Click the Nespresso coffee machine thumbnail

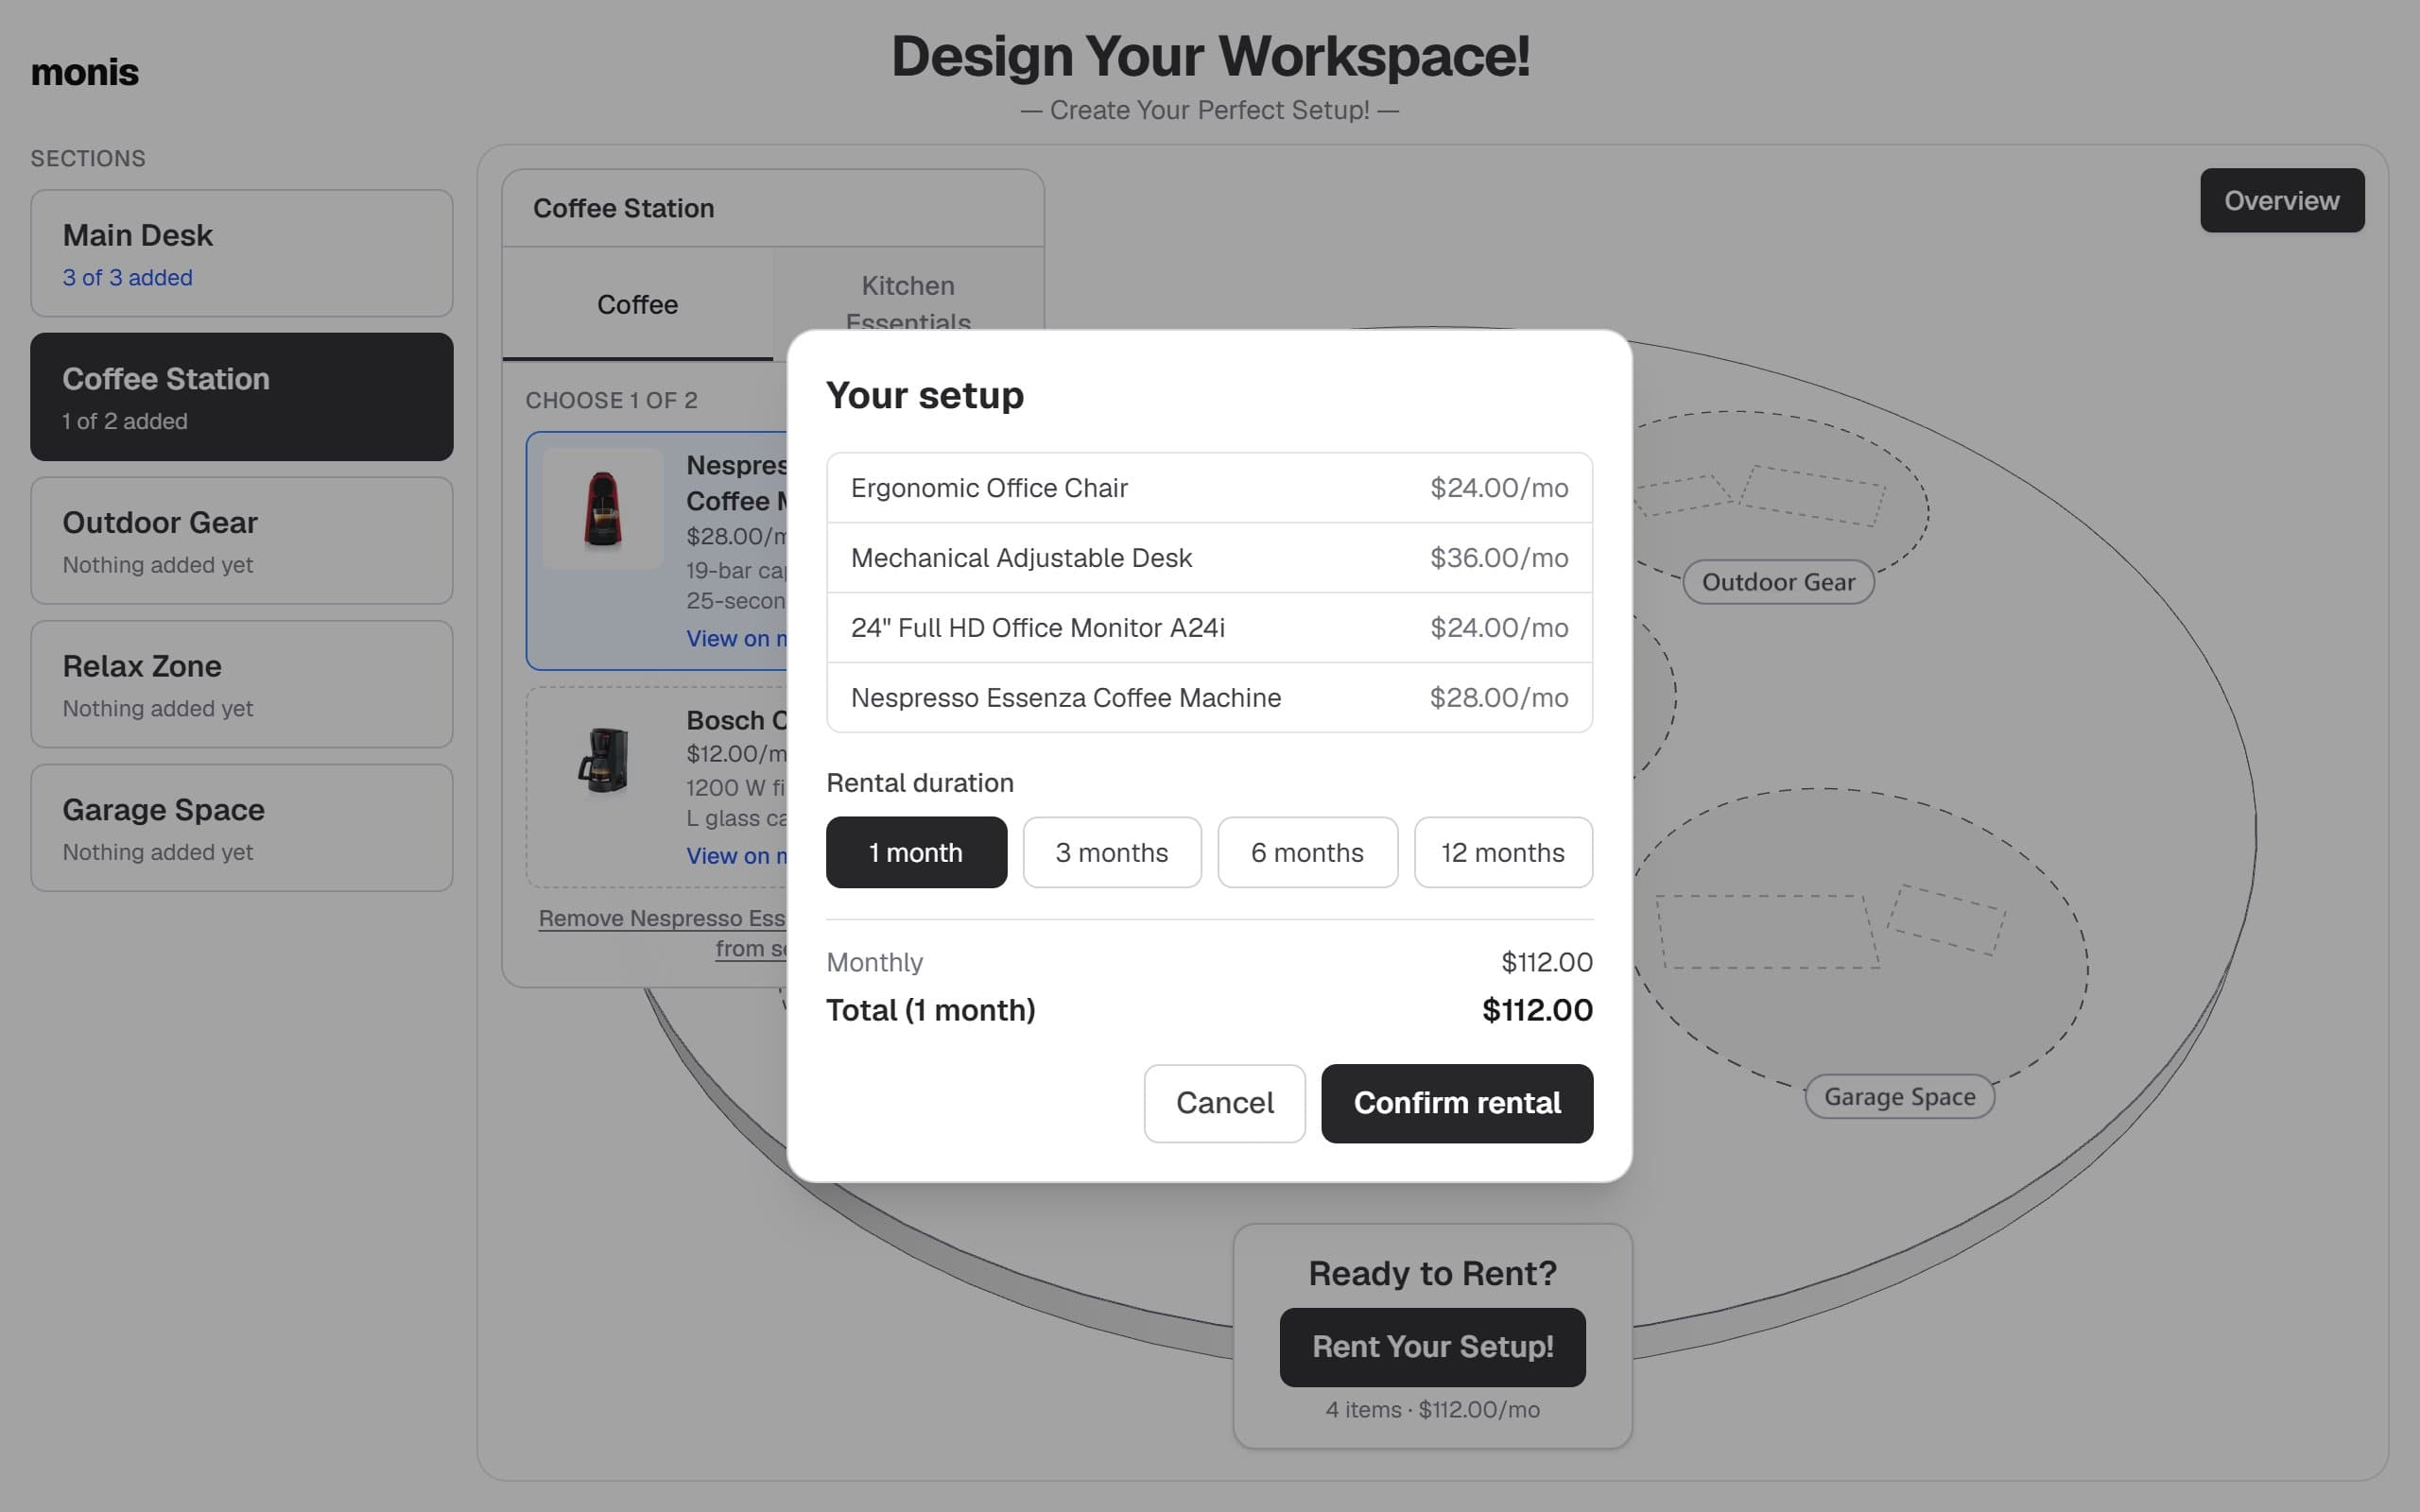[603, 509]
